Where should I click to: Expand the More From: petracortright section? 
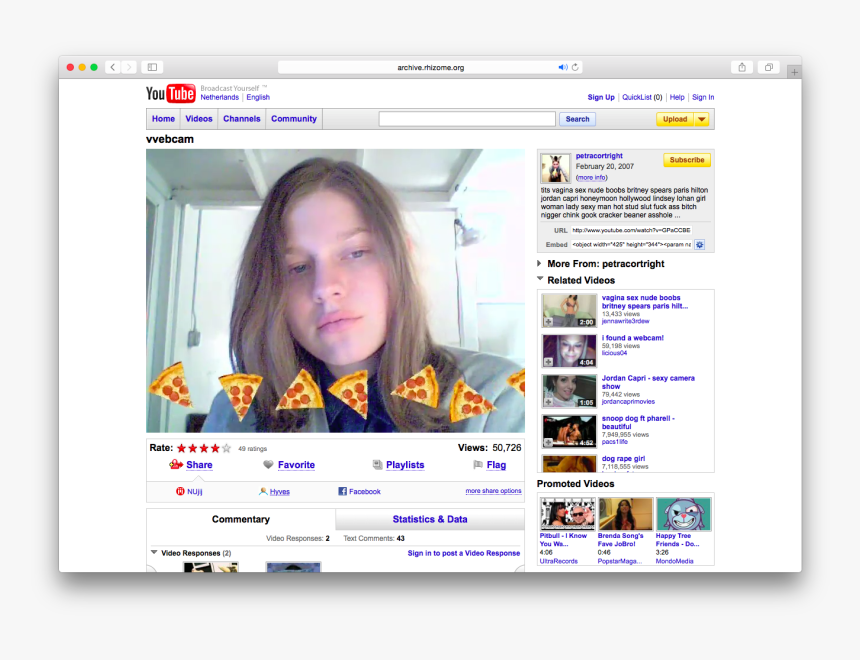[x=539, y=264]
